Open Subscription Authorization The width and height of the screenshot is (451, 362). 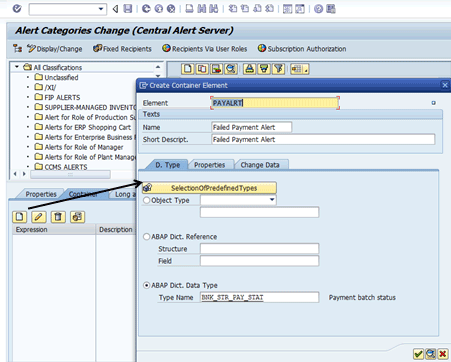302,49
